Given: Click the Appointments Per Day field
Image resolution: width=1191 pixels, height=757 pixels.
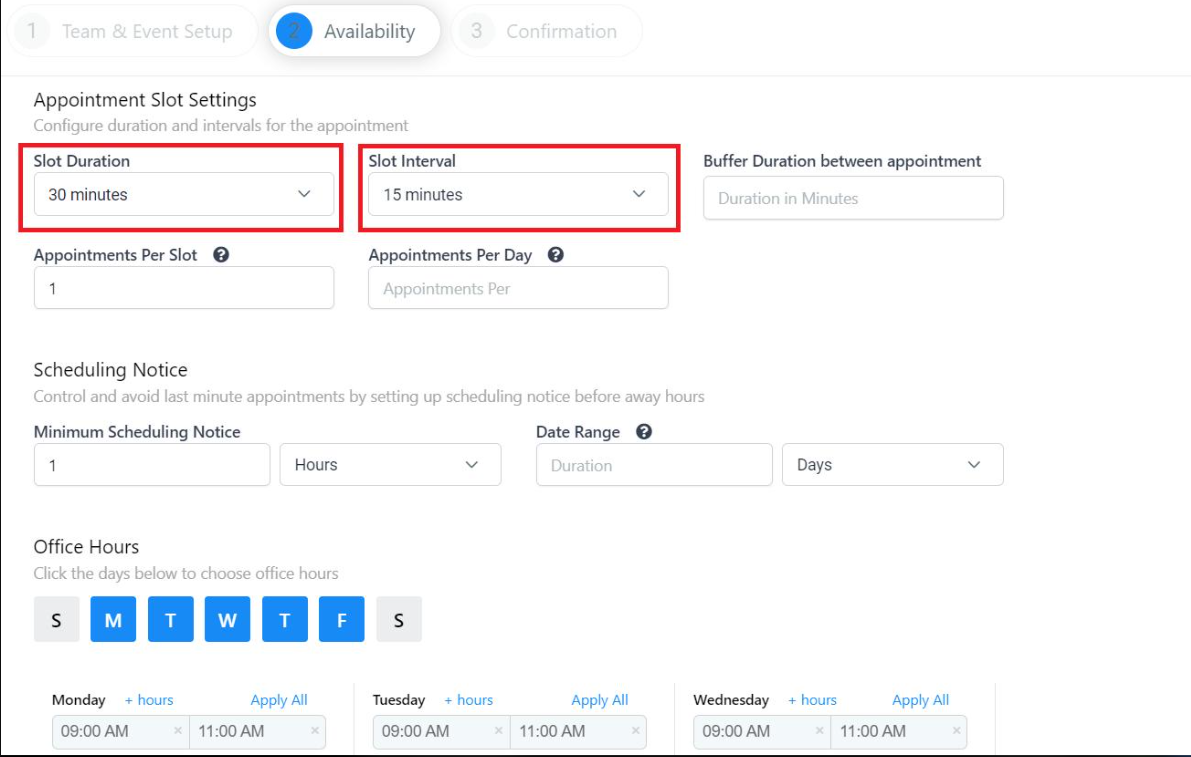Looking at the screenshot, I should click(518, 288).
